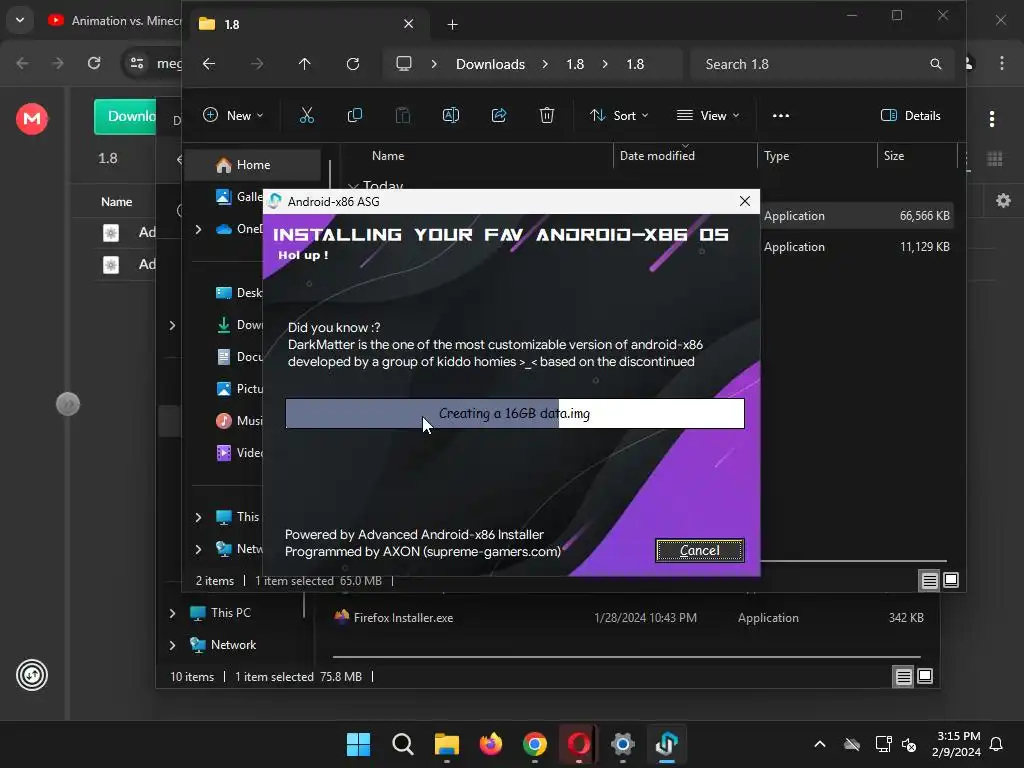Open Opera from the taskbar
The height and width of the screenshot is (768, 1024).
pyautogui.click(x=579, y=744)
